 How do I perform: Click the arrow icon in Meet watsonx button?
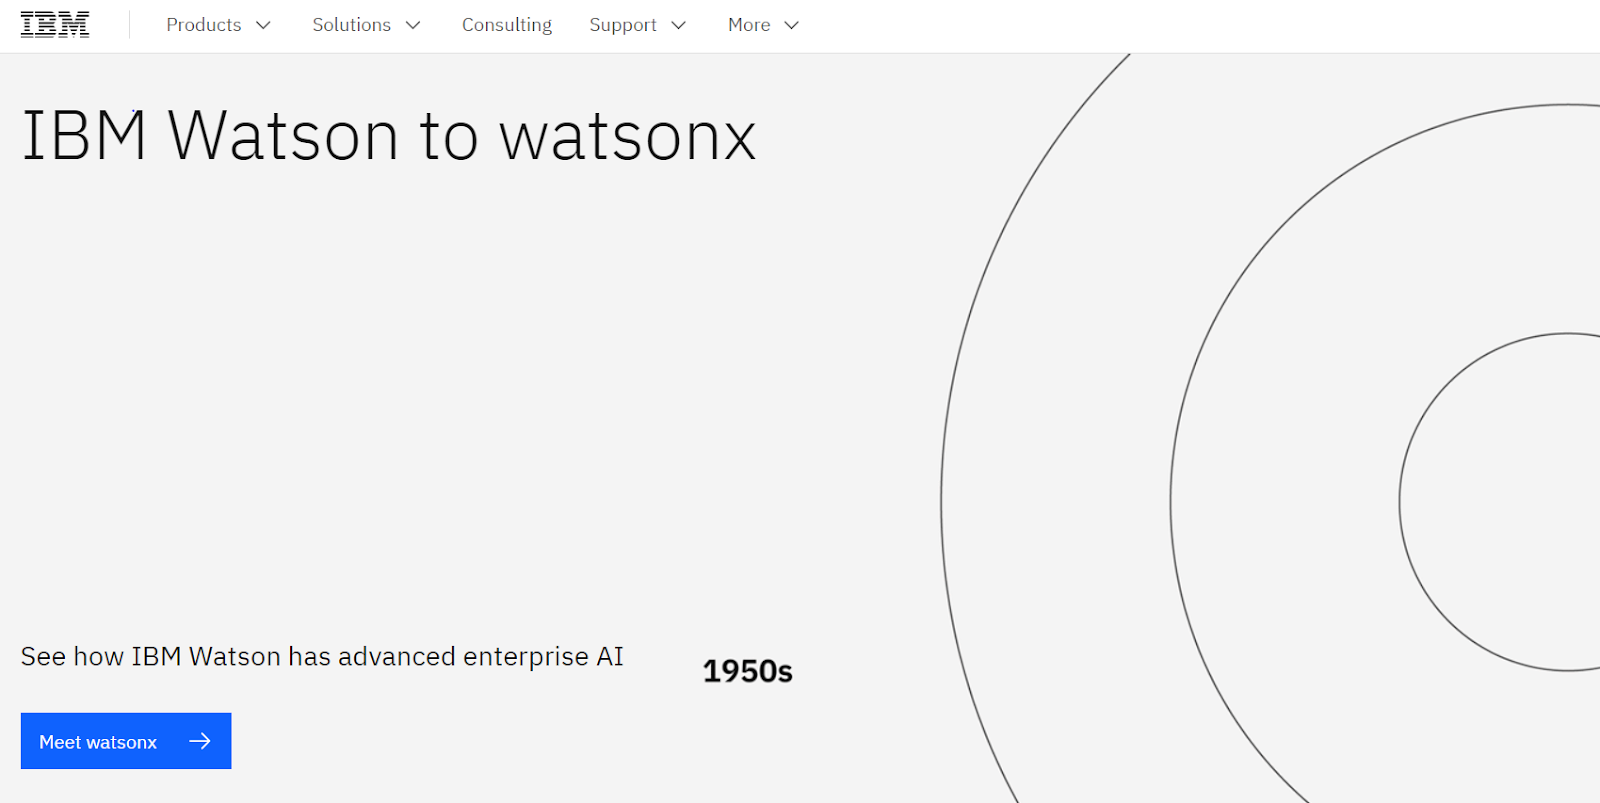pos(200,741)
